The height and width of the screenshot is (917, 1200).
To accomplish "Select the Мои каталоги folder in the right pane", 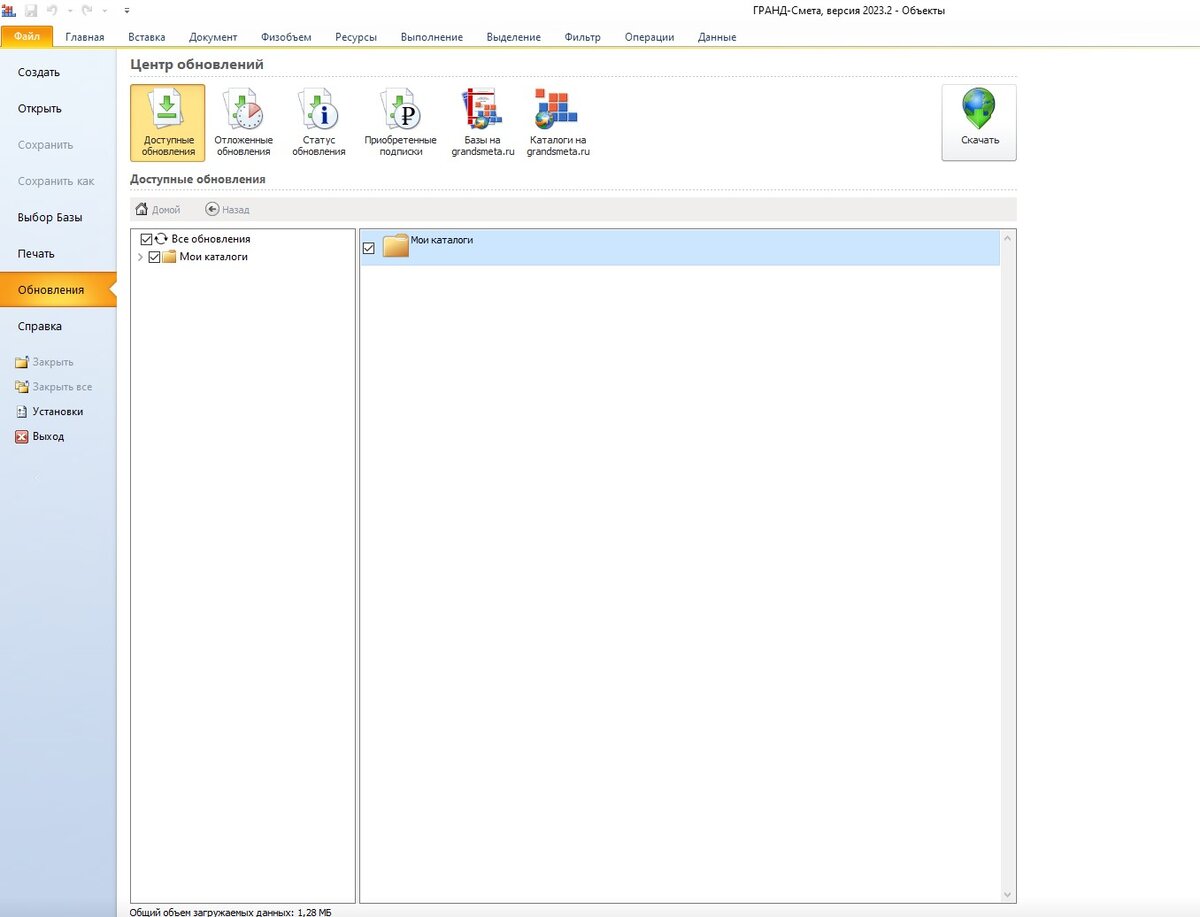I will pyautogui.click(x=680, y=248).
